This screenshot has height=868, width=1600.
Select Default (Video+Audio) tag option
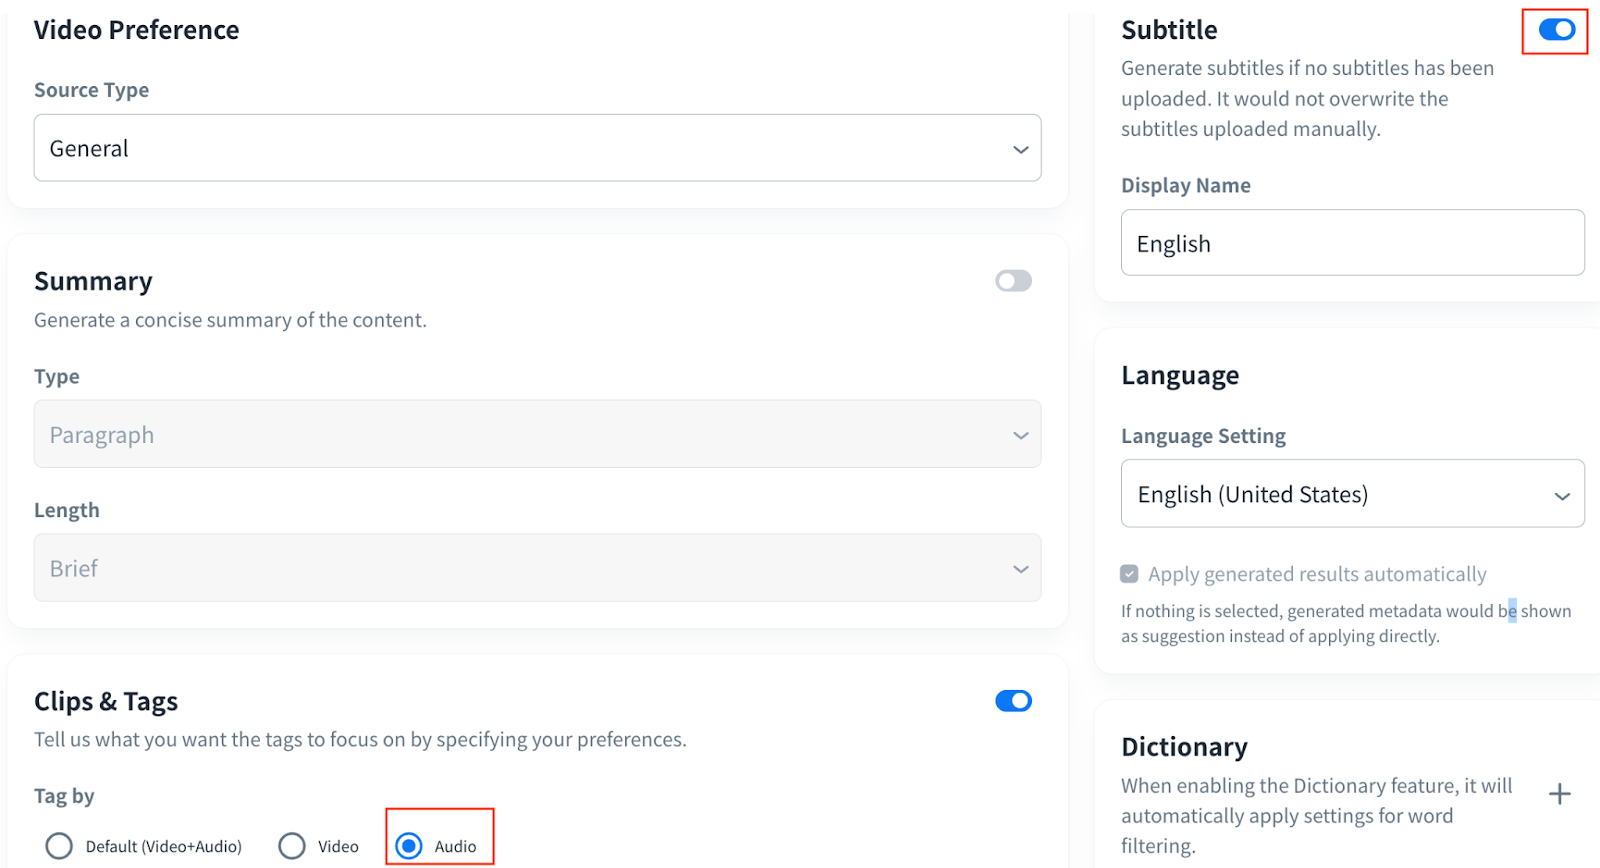coord(59,846)
